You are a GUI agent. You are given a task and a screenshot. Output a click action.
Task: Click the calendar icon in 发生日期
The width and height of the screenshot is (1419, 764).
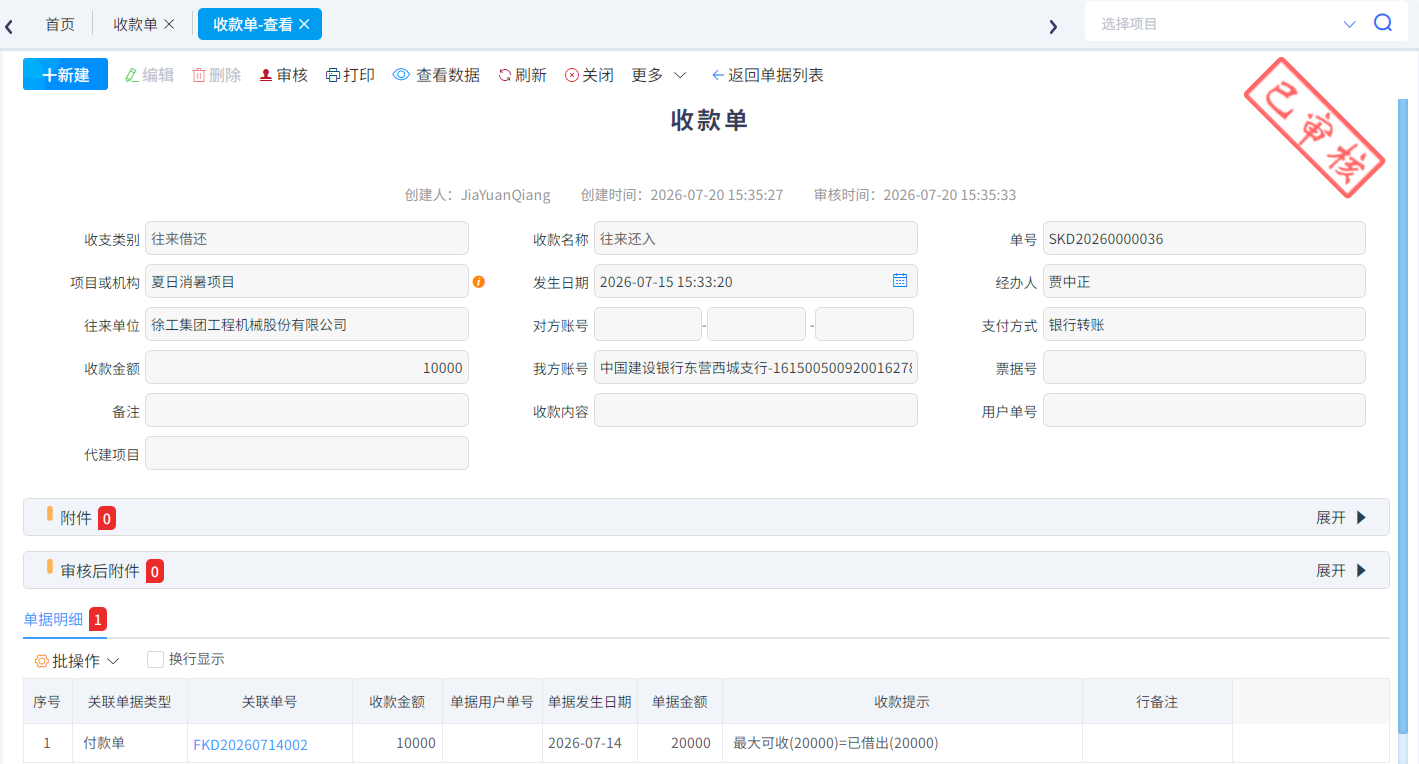click(x=900, y=281)
